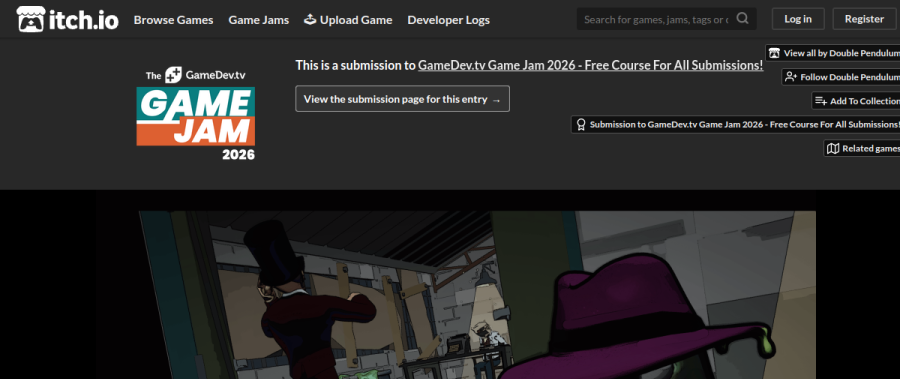The width and height of the screenshot is (900, 379).
Task: Open Developer Logs section
Action: 449,20
